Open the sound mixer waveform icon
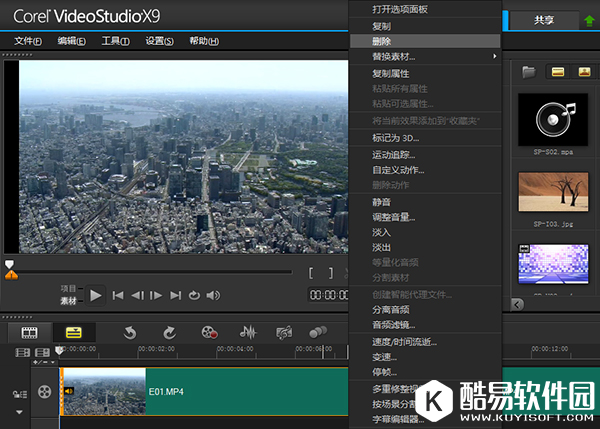 (x=248, y=332)
